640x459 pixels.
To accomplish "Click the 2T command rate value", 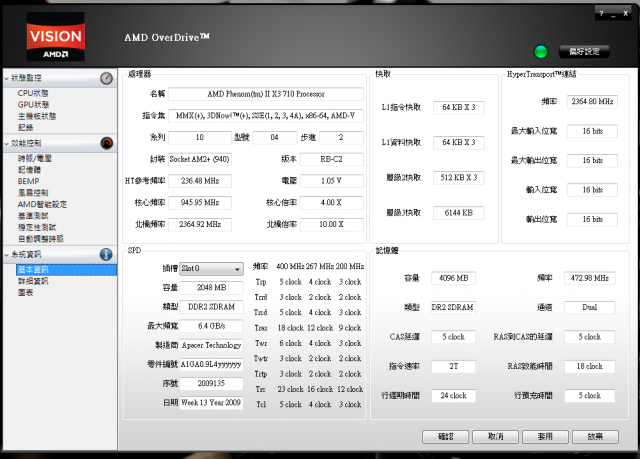I will [453, 366].
